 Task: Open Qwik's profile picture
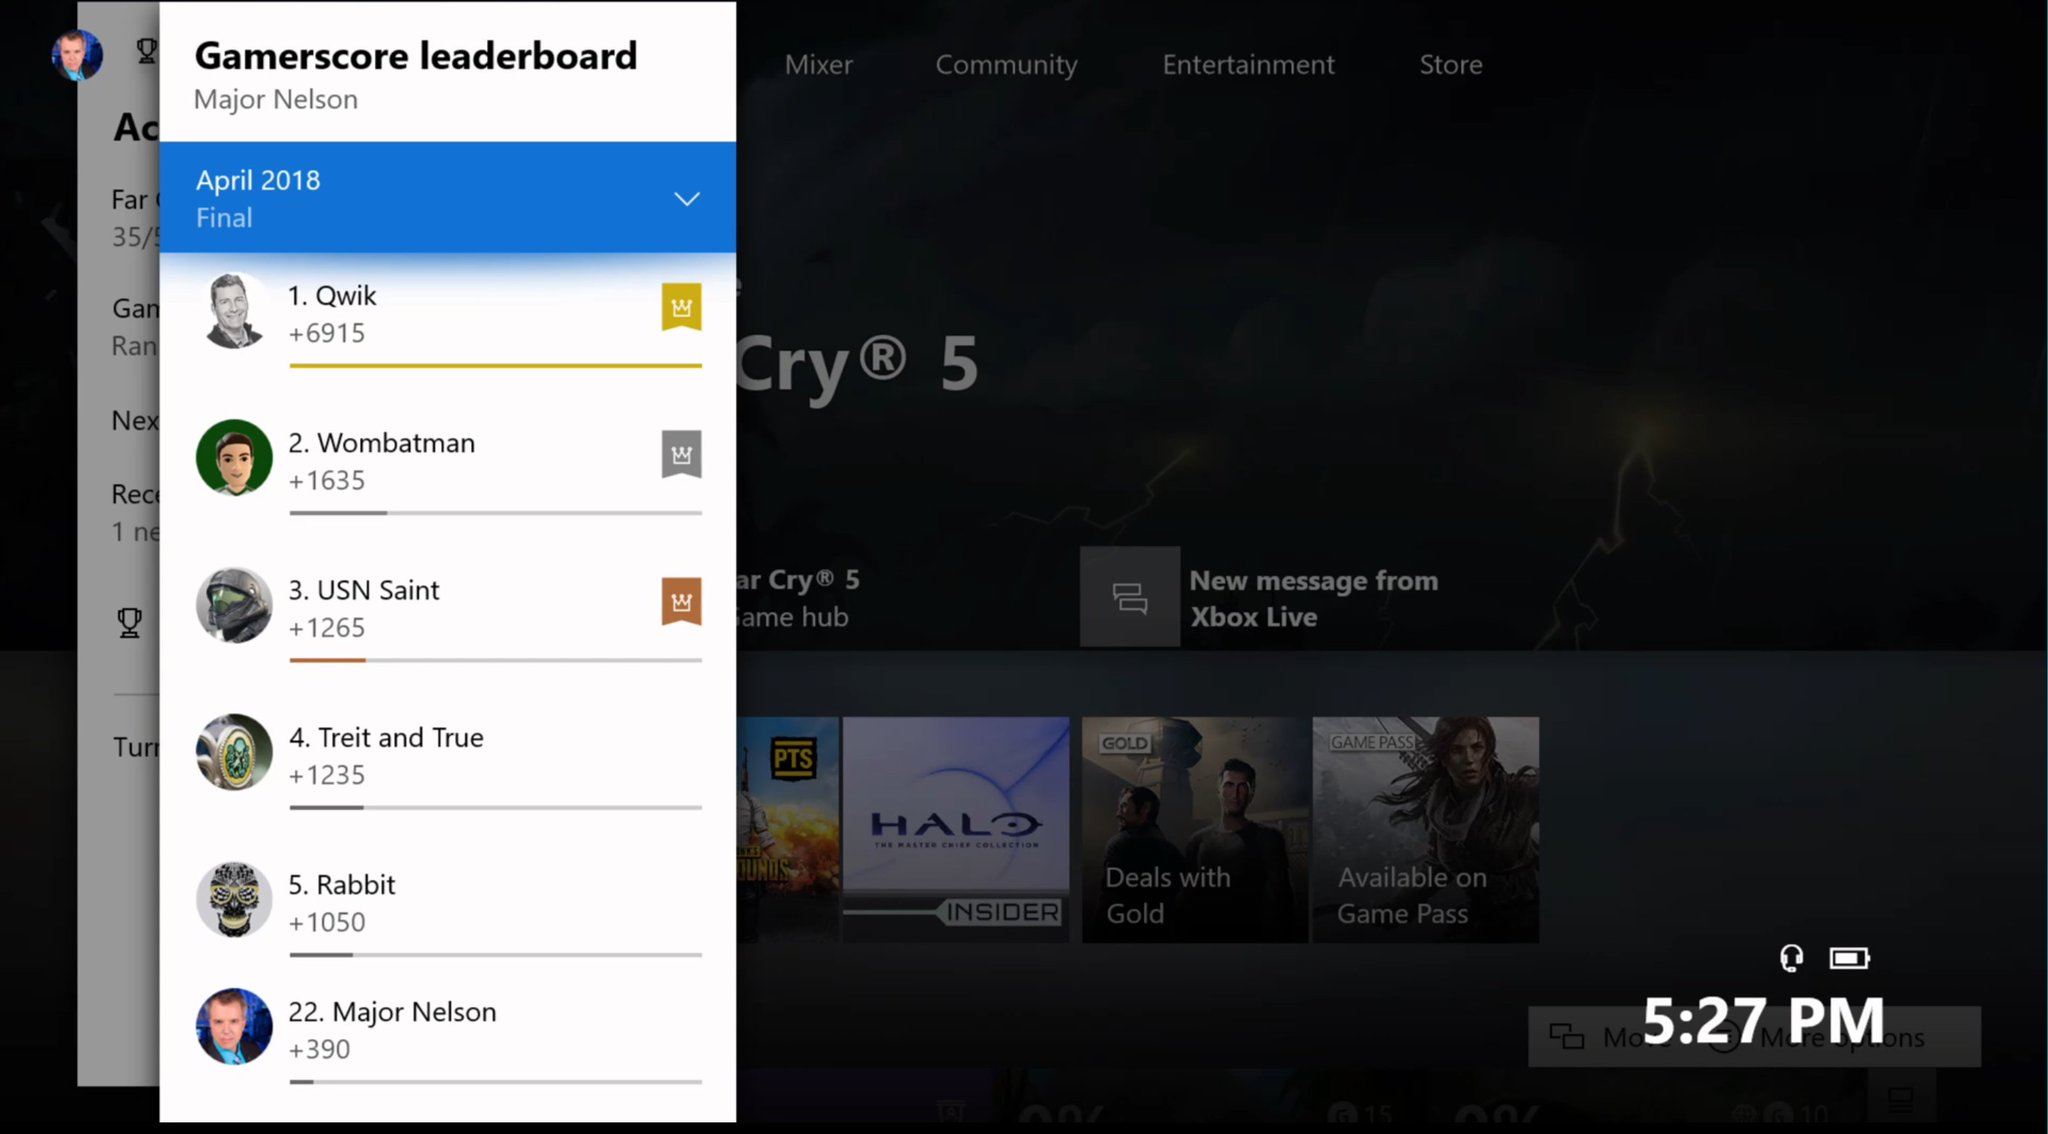(234, 311)
